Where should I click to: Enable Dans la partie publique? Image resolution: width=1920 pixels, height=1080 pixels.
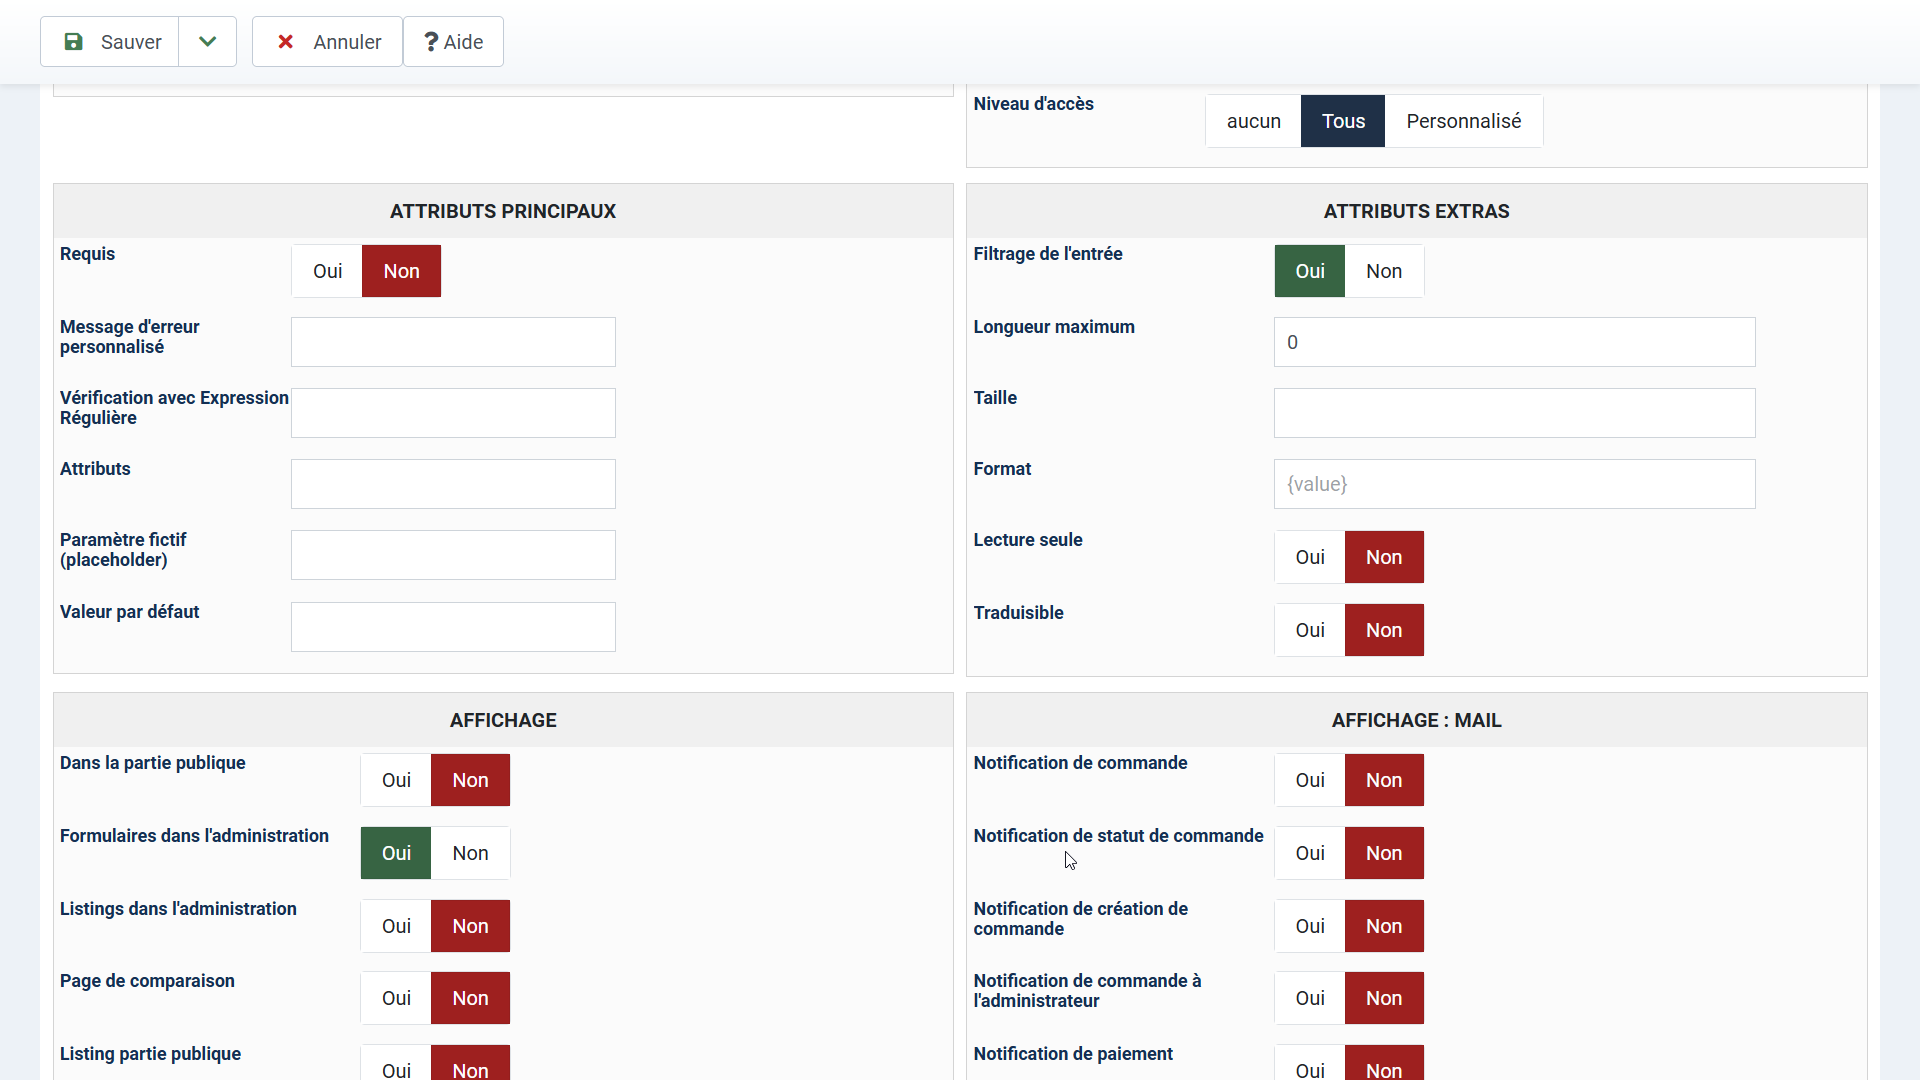(x=396, y=780)
